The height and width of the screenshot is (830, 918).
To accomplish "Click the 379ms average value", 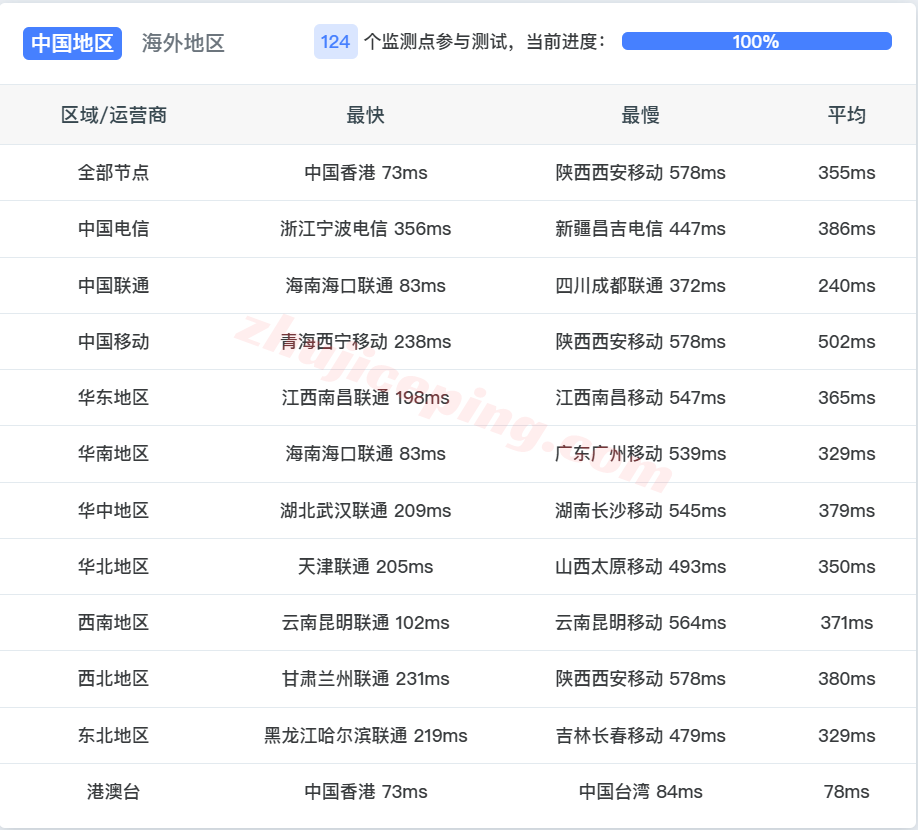I will coord(847,511).
